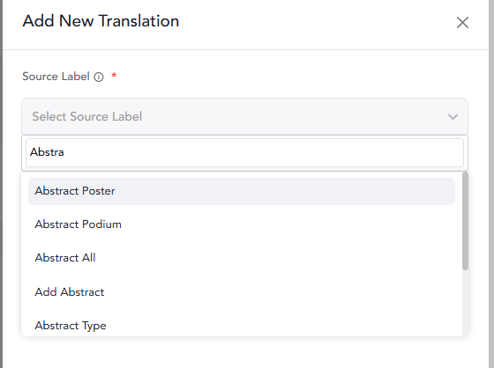This screenshot has width=494, height=368.
Task: Place cursor after "Abstra" text
Action: 65,152
